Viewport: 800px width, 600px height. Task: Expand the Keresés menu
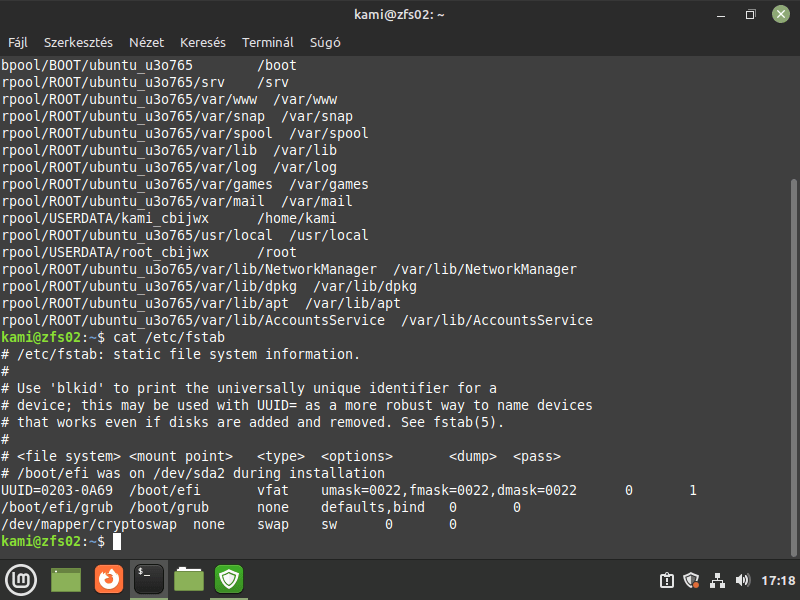tap(202, 42)
